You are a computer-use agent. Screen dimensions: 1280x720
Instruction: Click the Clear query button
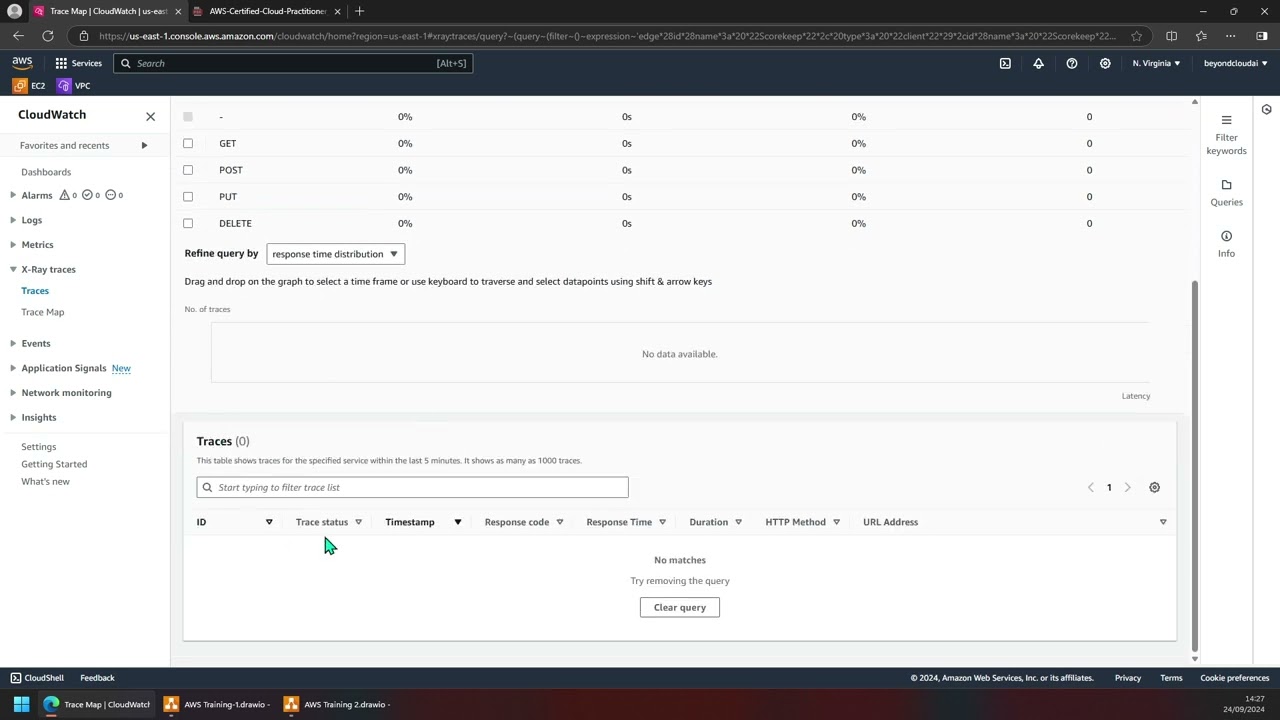pyautogui.click(x=680, y=607)
